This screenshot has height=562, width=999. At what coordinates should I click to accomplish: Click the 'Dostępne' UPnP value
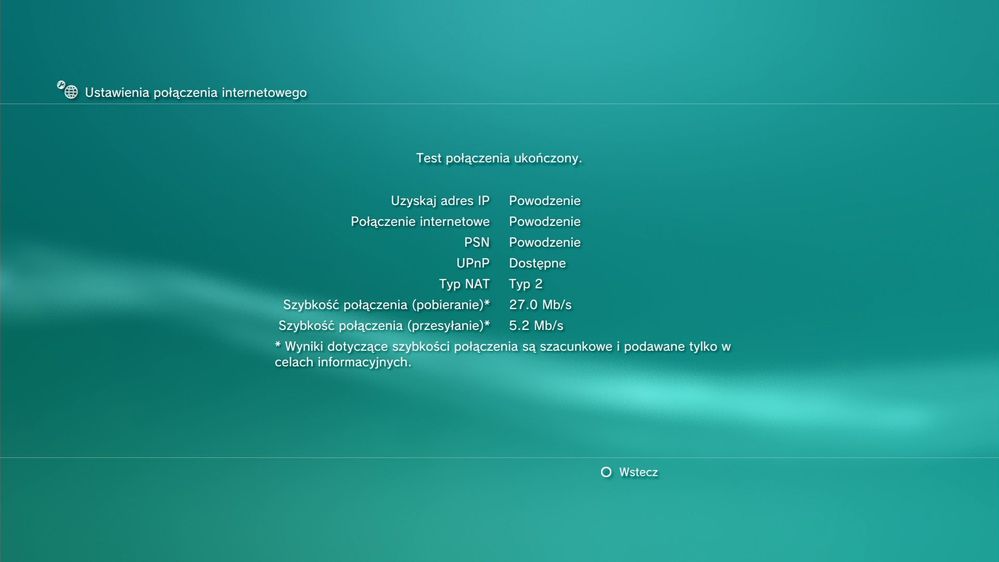click(x=537, y=264)
